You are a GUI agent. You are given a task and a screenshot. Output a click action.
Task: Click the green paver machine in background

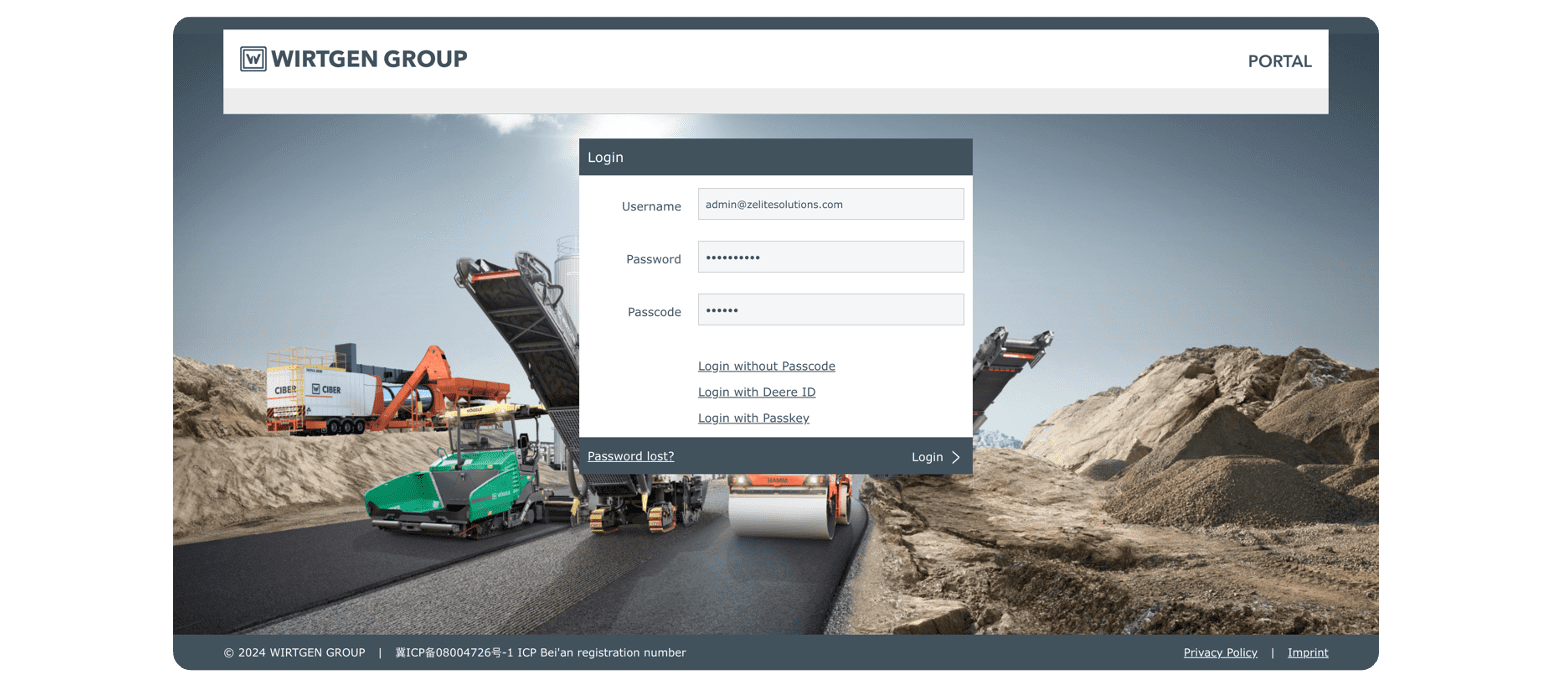pos(450,490)
